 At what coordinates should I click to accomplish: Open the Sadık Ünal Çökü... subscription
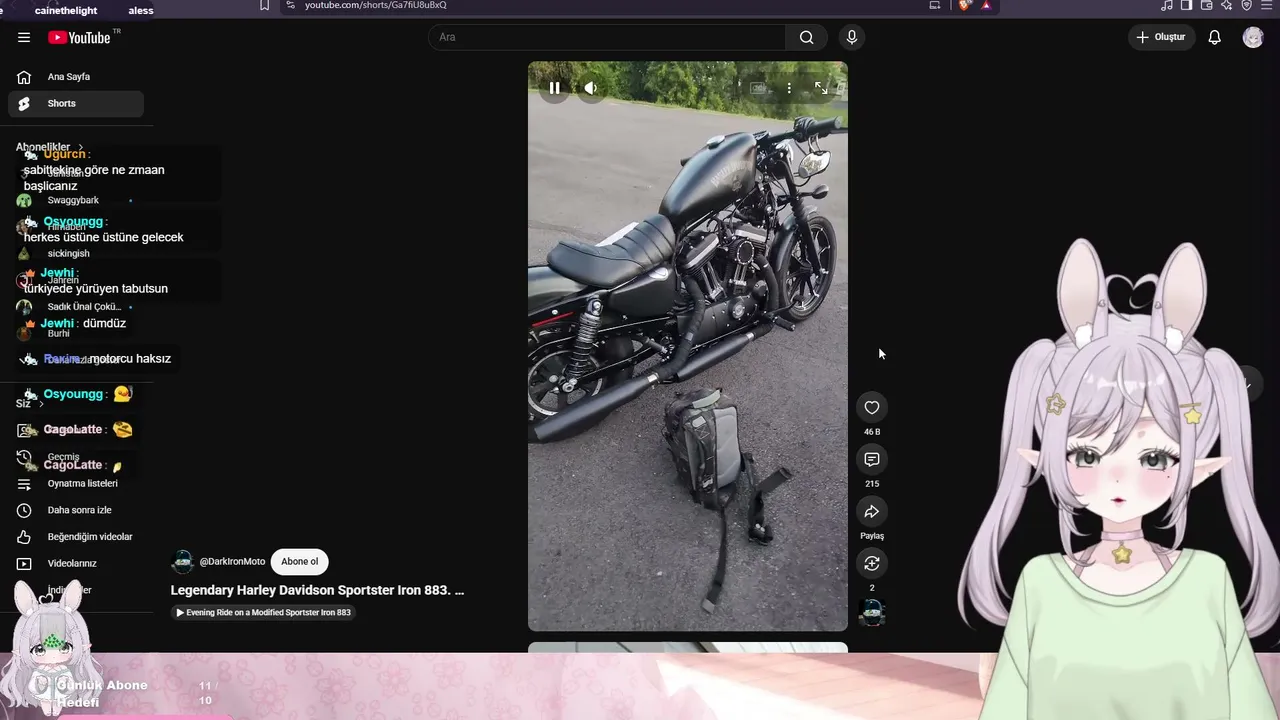76,307
